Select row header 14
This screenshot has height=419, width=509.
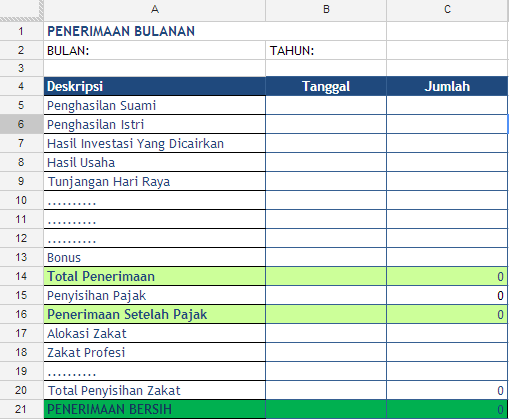click(x=21, y=276)
